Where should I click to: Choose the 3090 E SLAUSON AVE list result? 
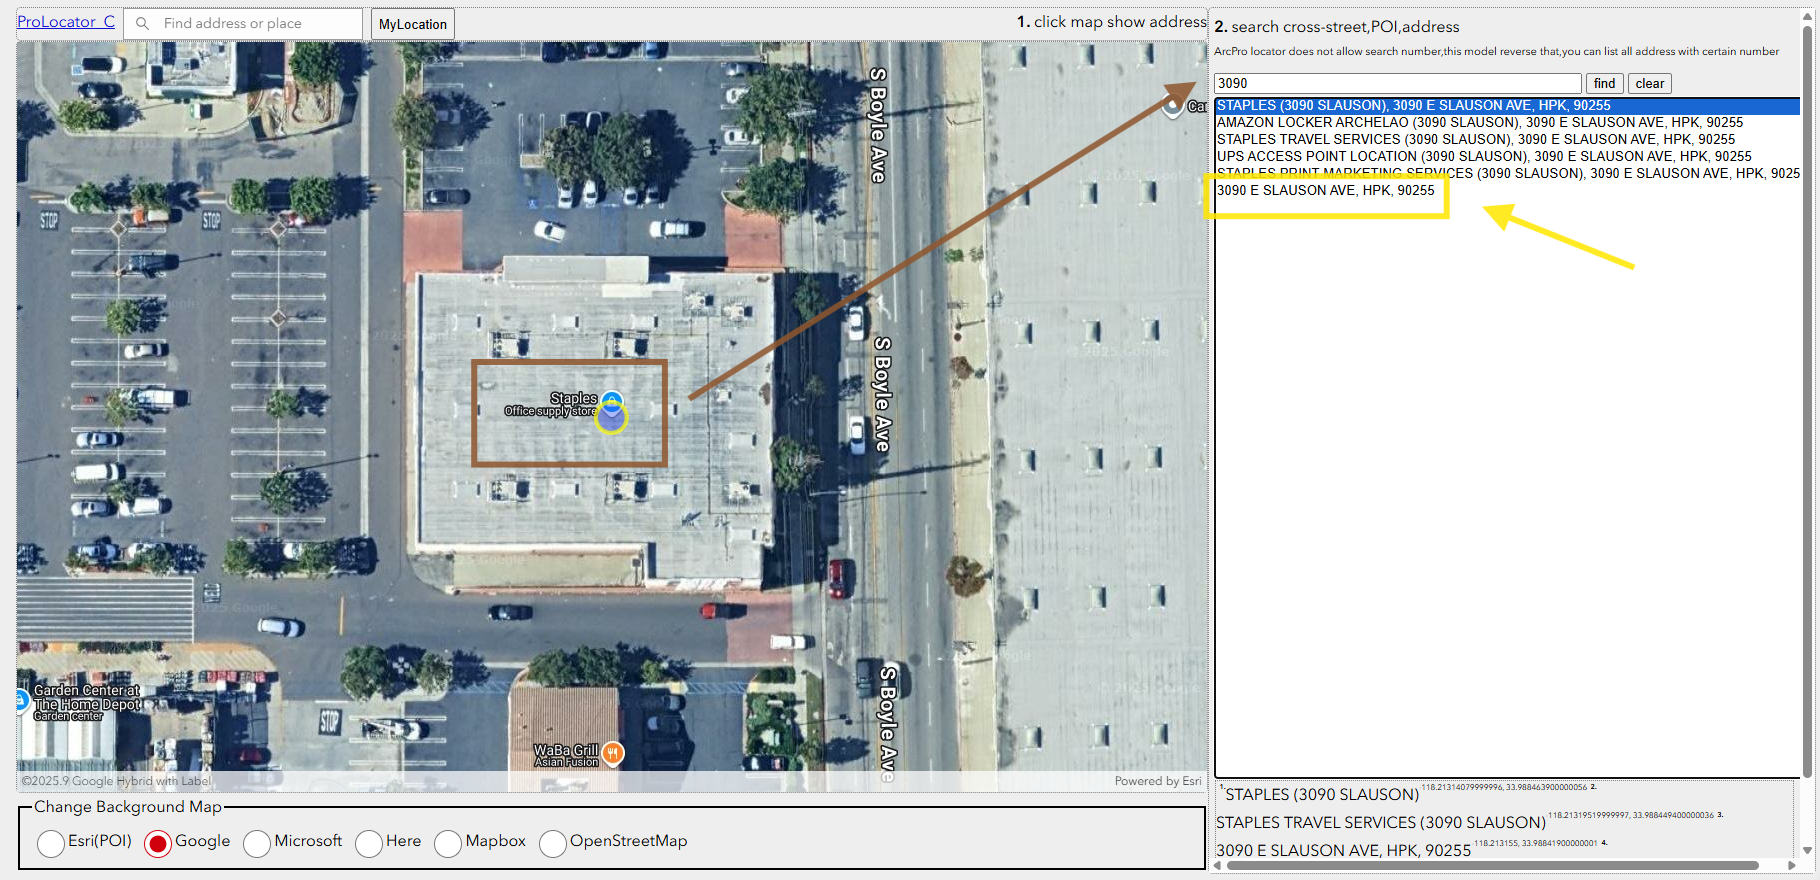(x=1325, y=190)
